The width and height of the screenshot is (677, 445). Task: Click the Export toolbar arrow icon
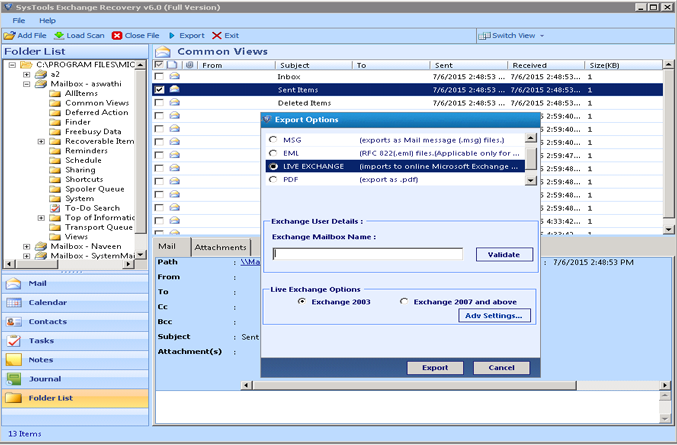[x=172, y=35]
